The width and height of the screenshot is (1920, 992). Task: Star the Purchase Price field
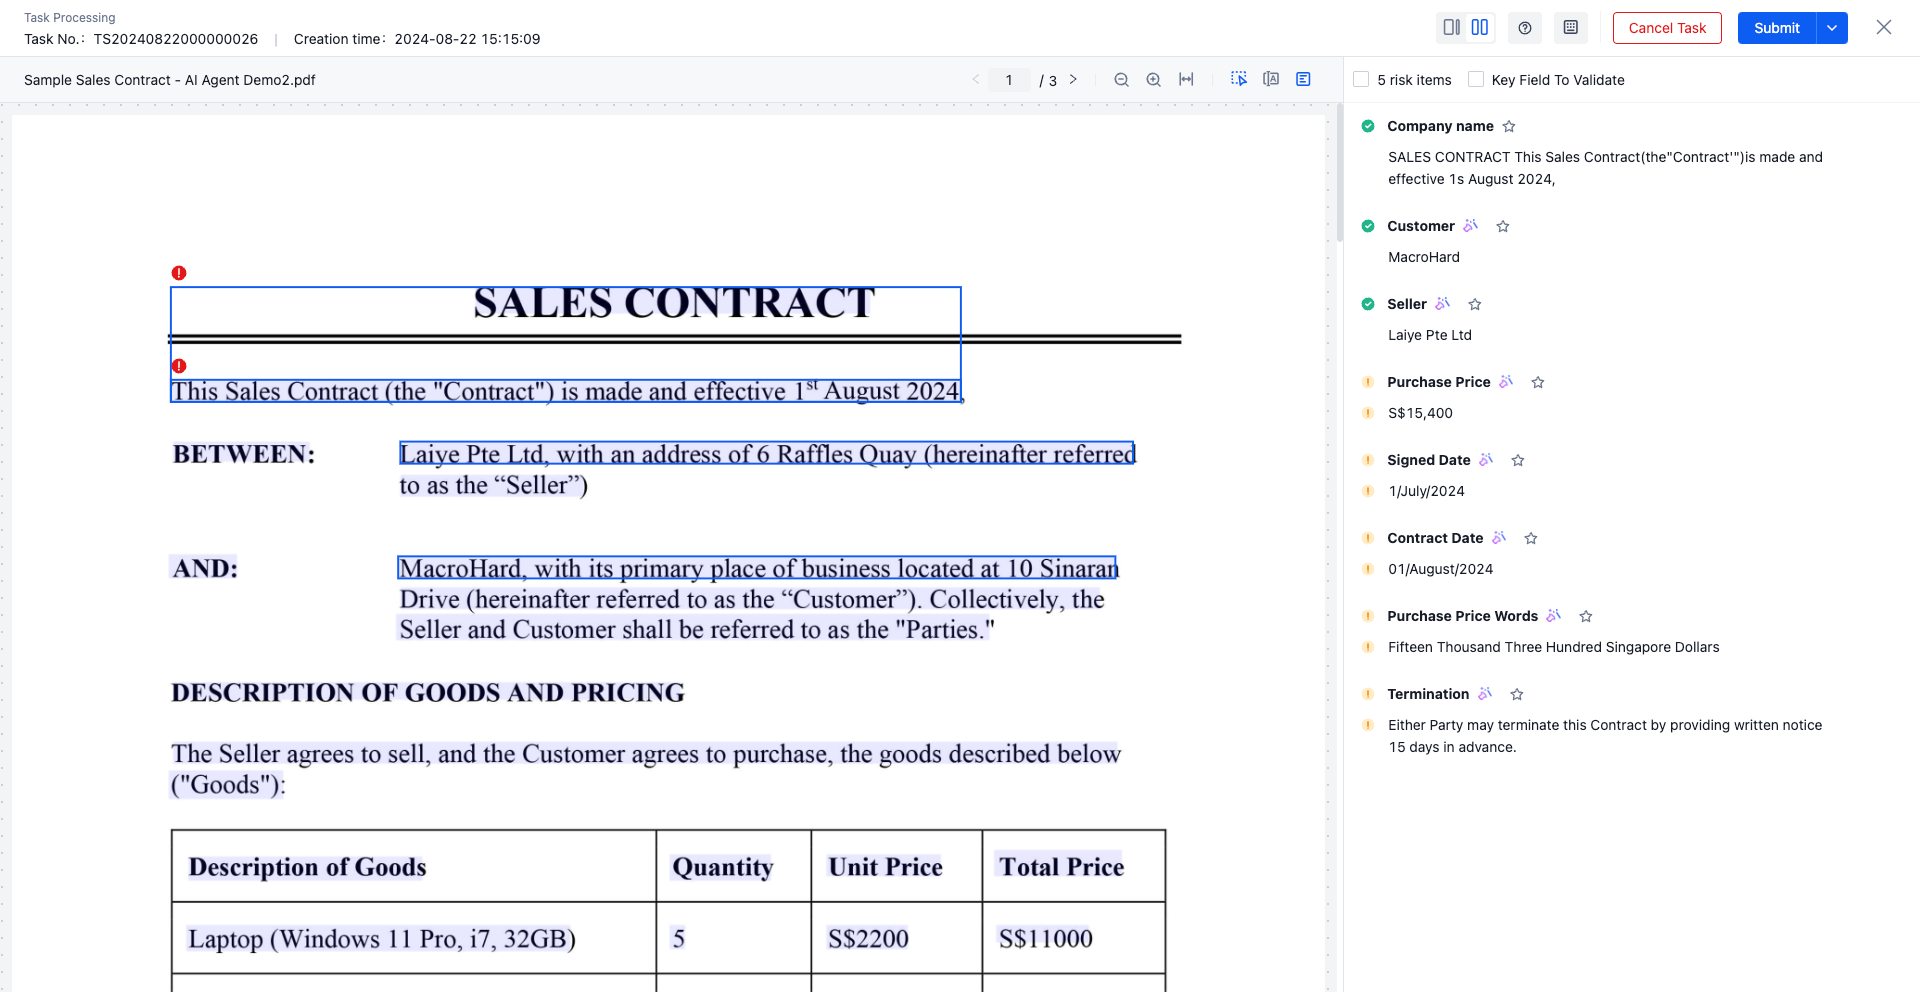1538,382
